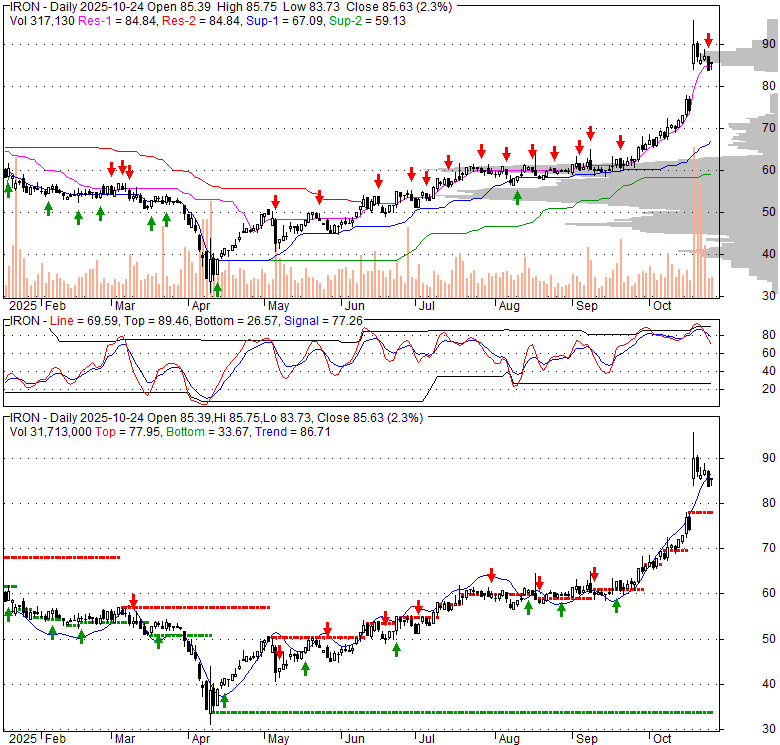Click red down arrow in late July, lower chart
The image size is (780, 745).
pos(492,574)
